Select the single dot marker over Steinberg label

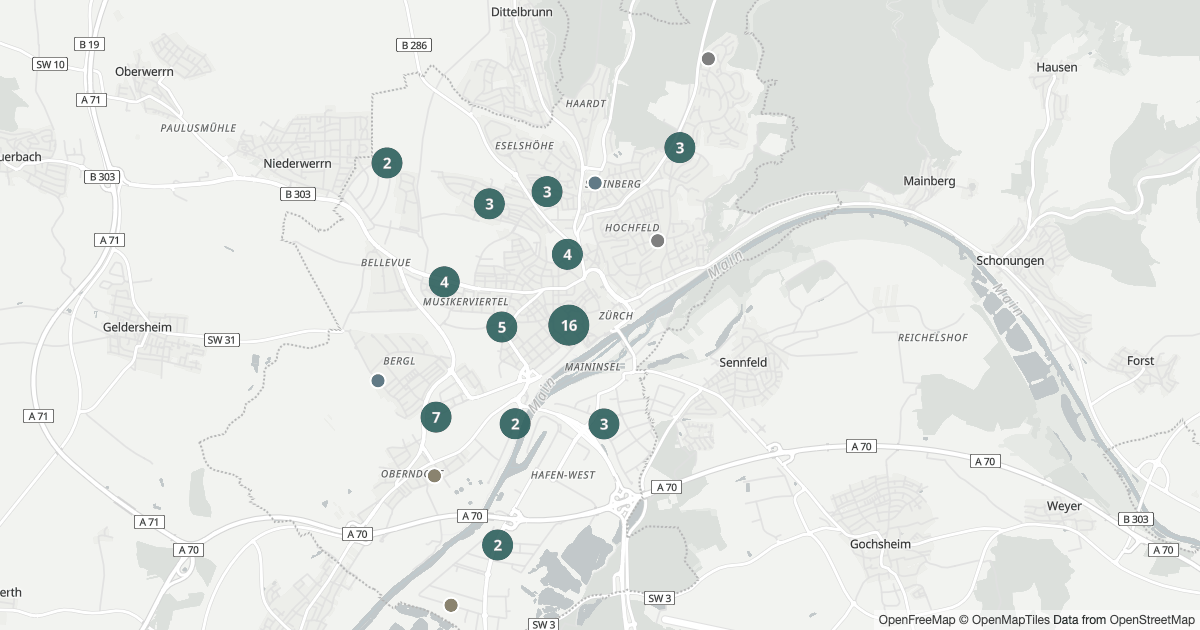point(595,183)
